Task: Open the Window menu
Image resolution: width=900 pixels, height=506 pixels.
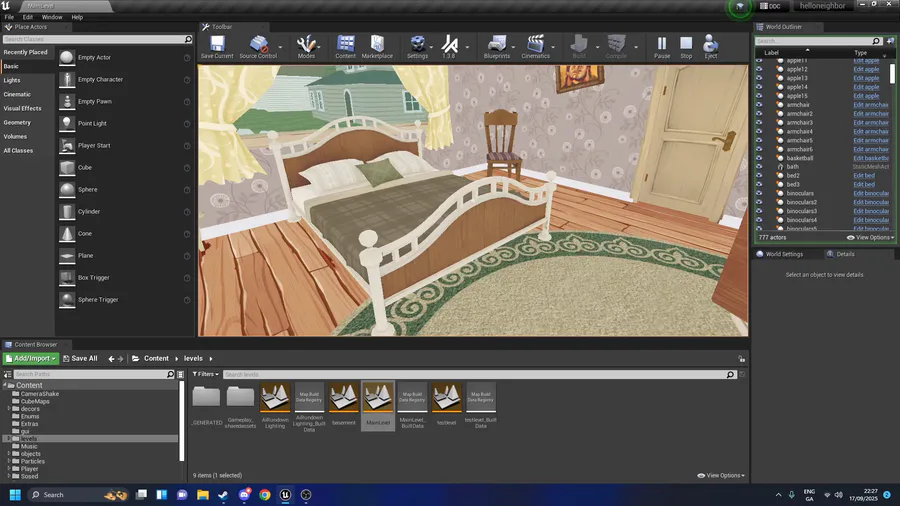Action: coord(52,17)
